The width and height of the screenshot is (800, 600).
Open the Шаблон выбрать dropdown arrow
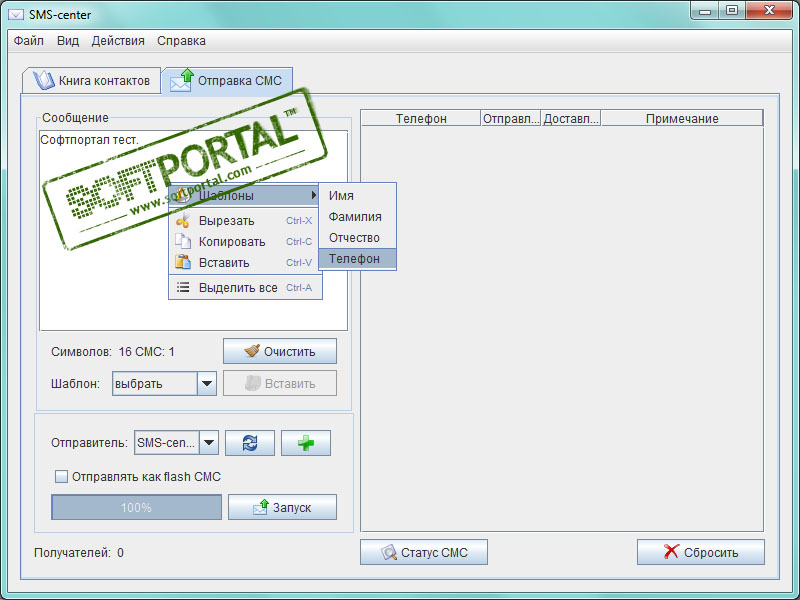(207, 383)
